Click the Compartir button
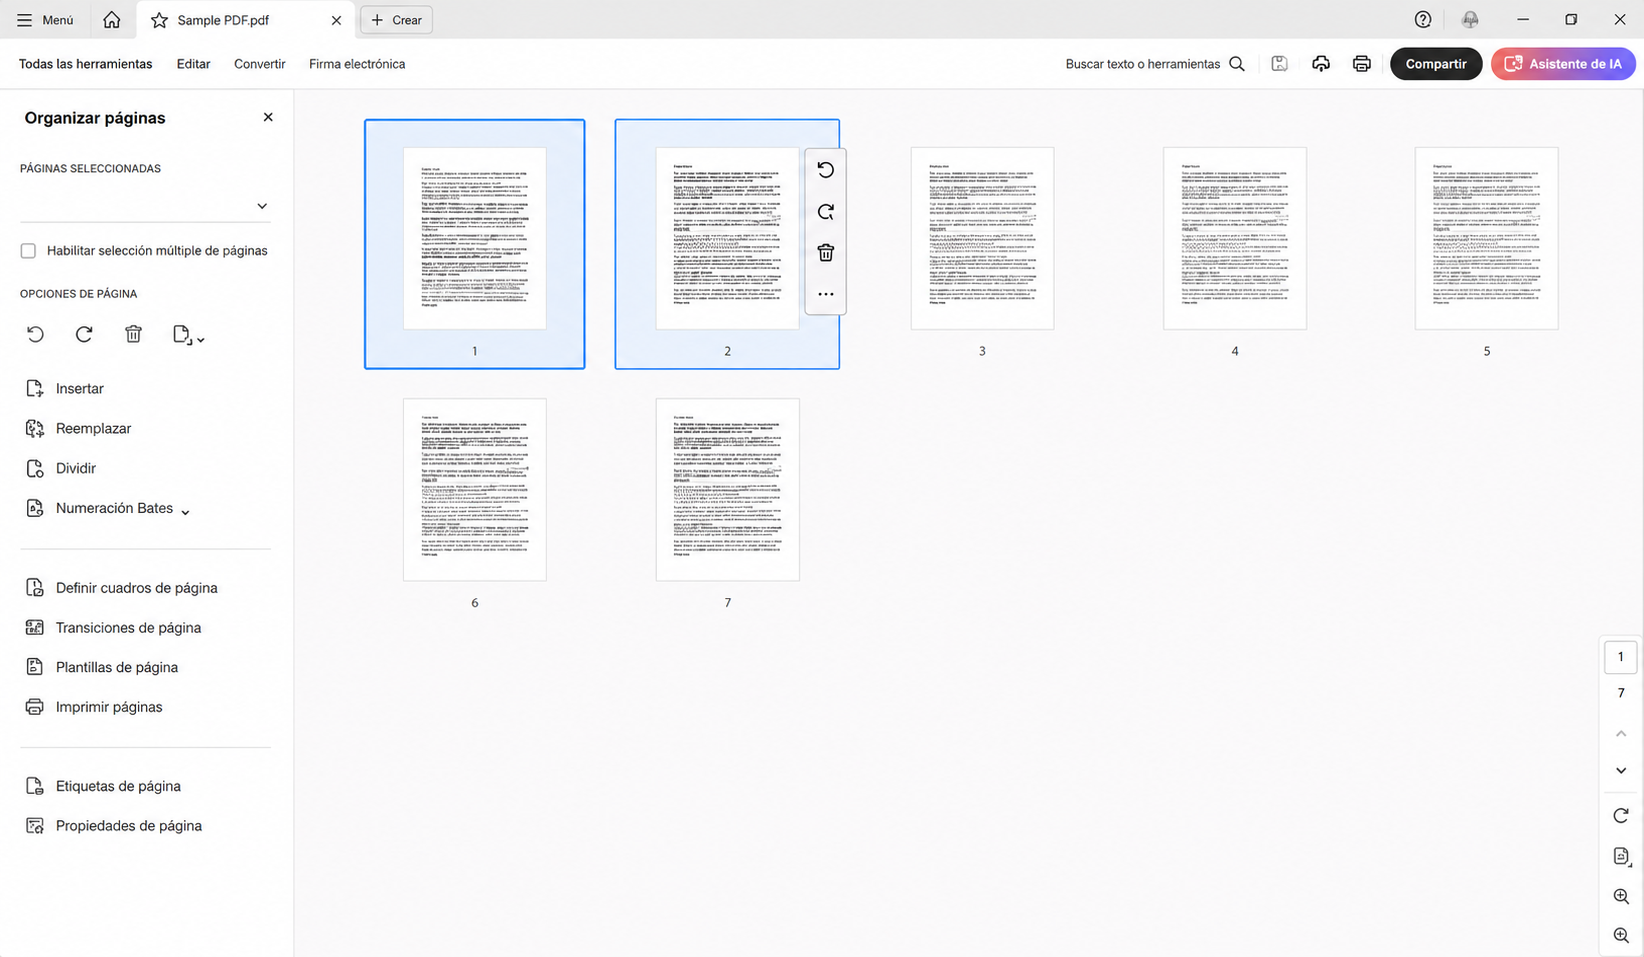 [1436, 64]
